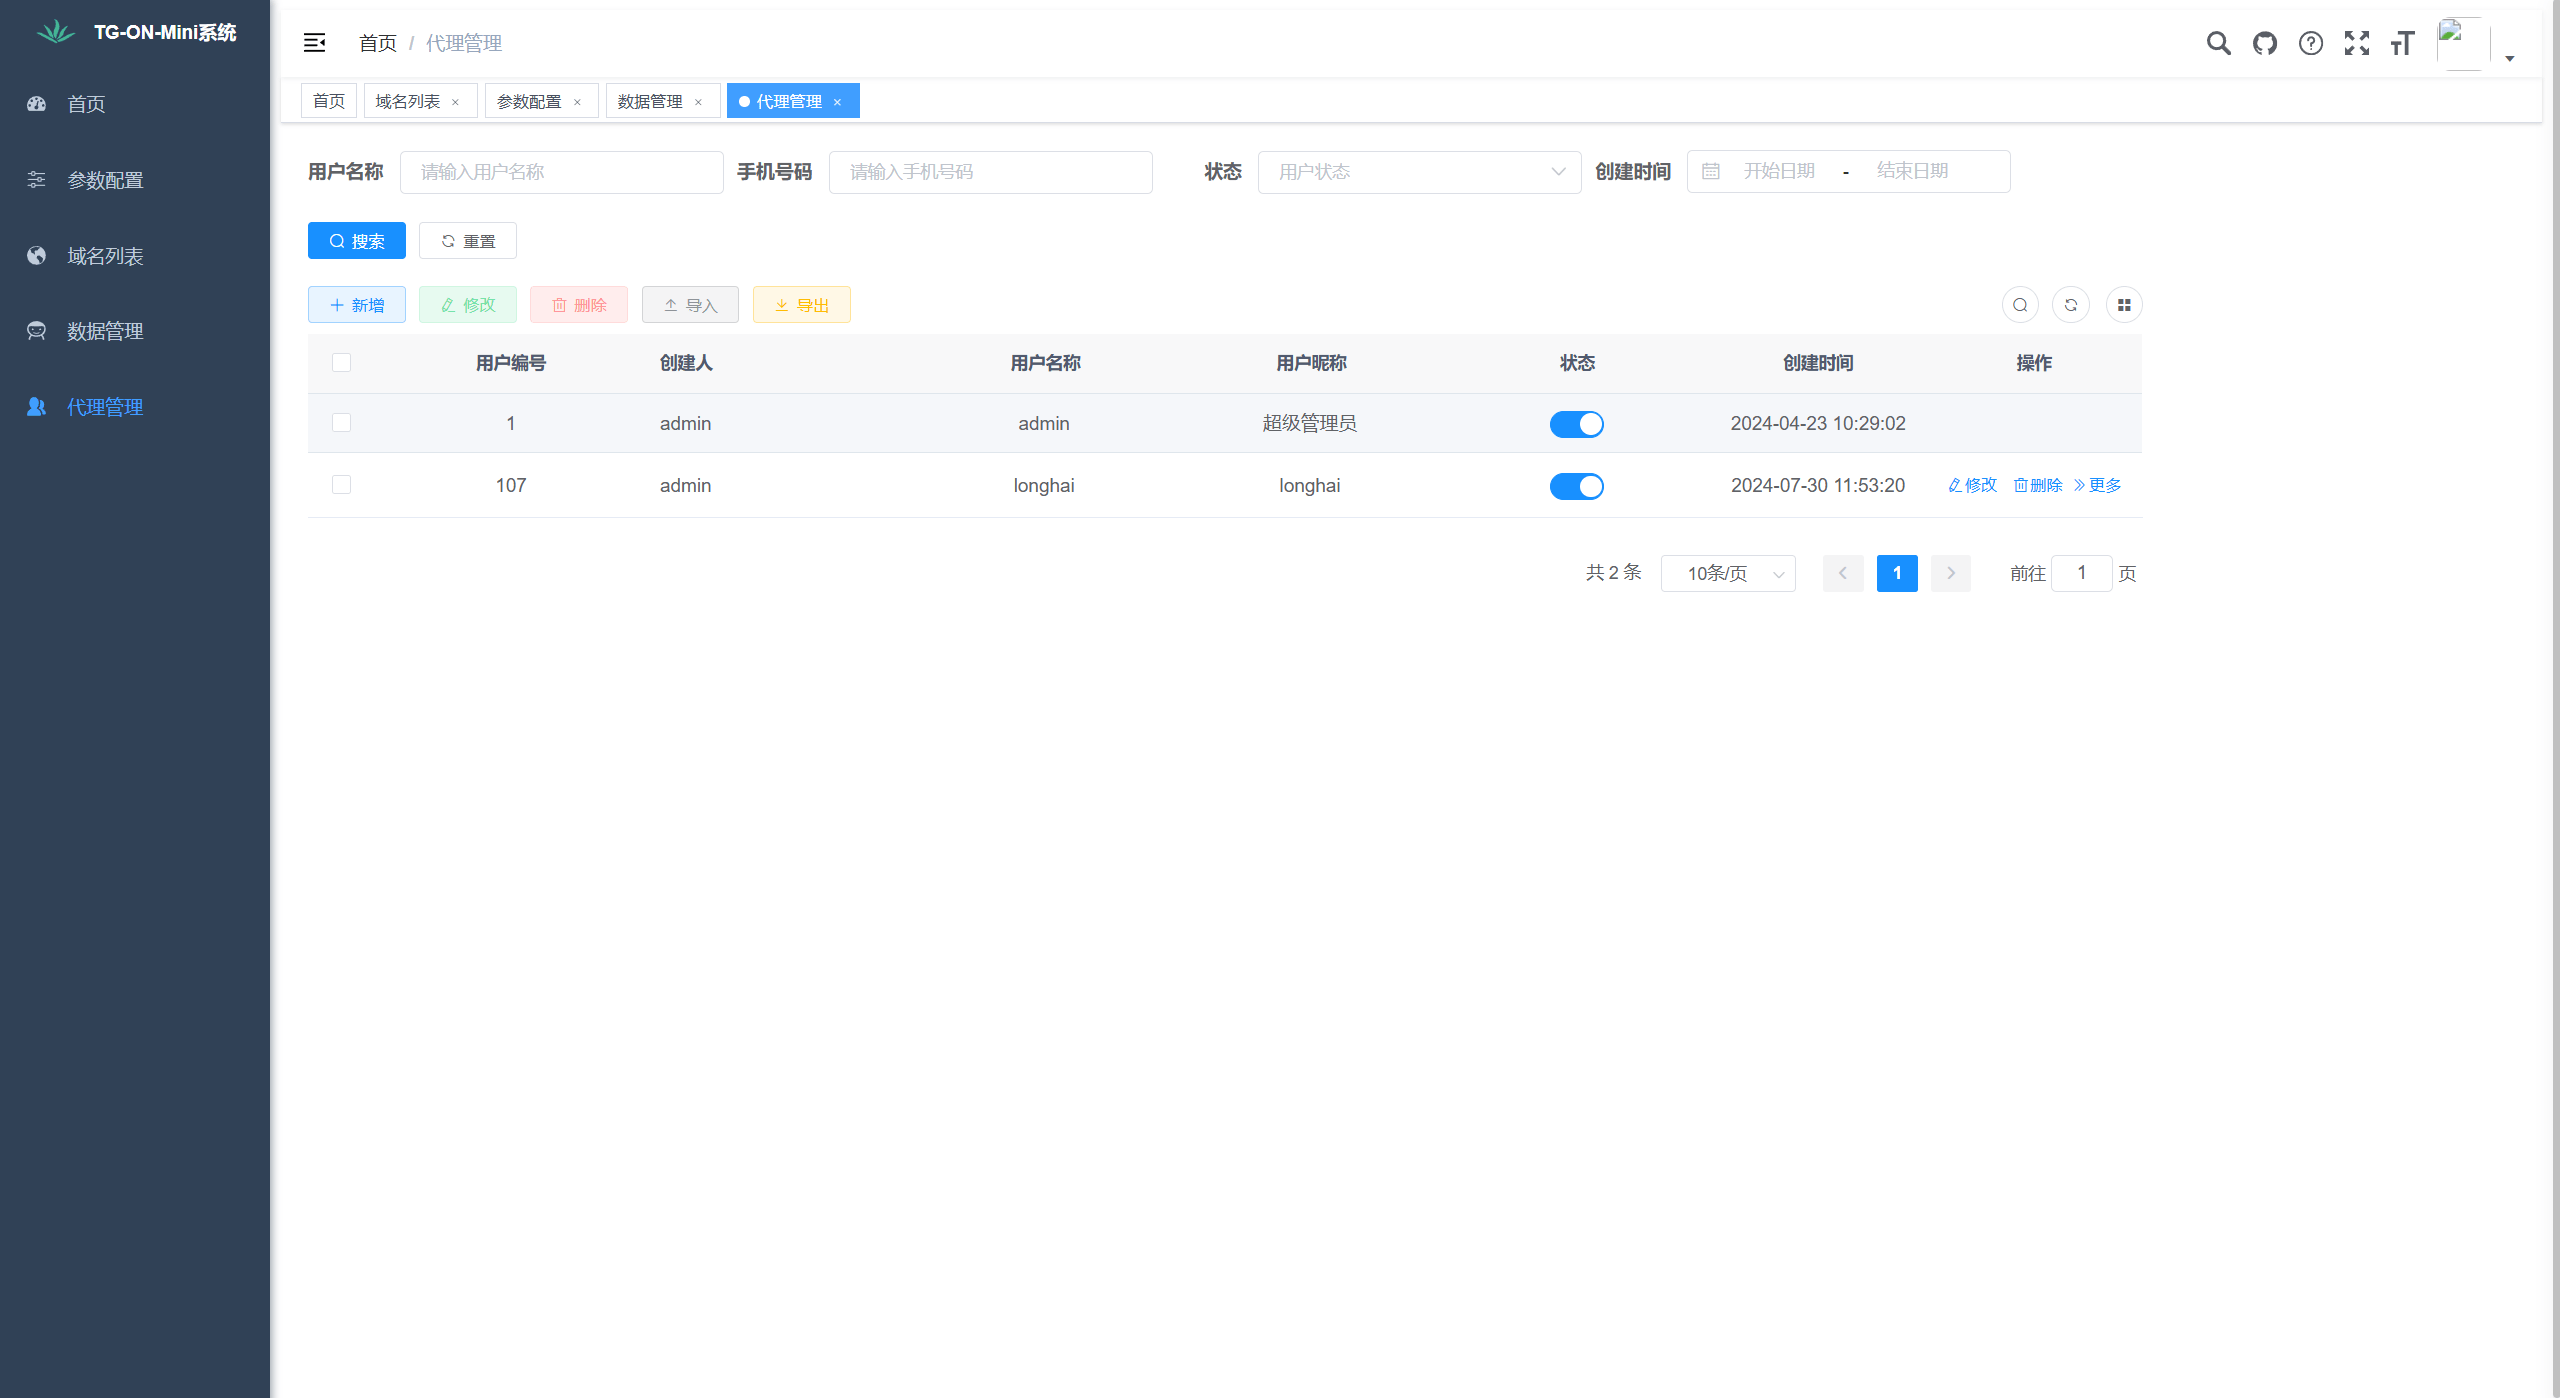This screenshot has height=1398, width=2560.
Task: Expand 更多 options for longhai
Action: click(x=2097, y=485)
